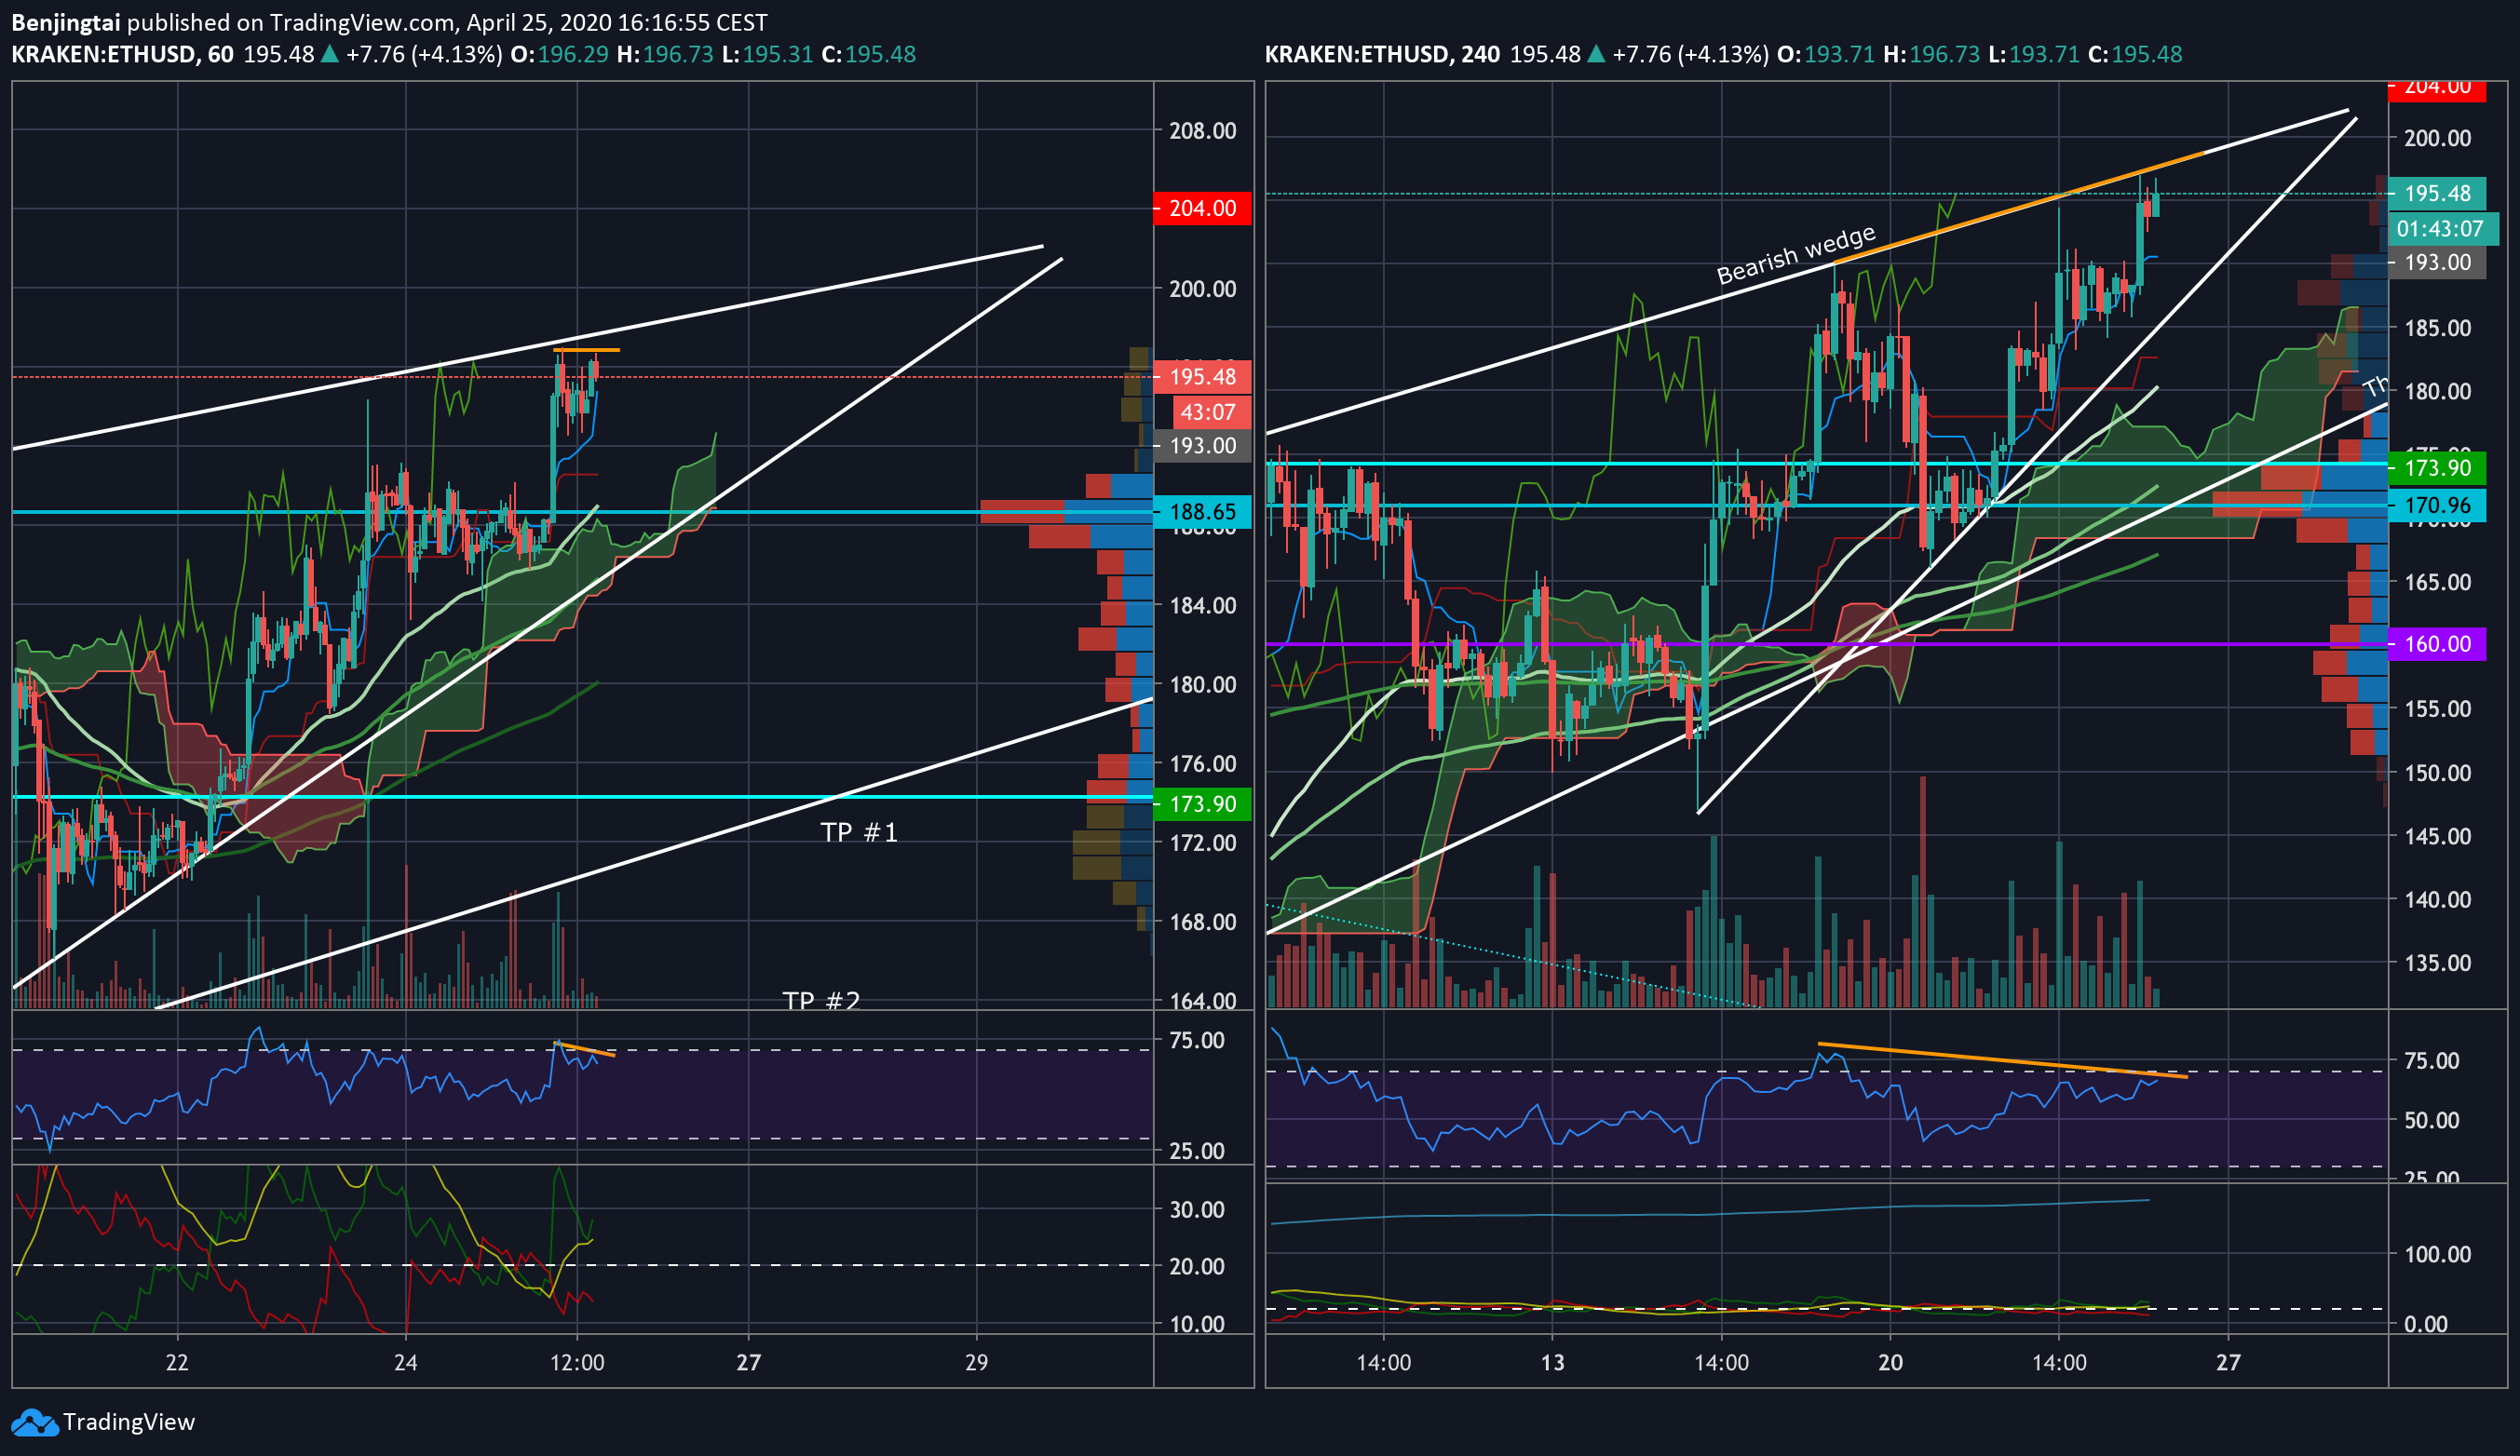
Task: Click the 20 date on right time axis
Action: pyautogui.click(x=1890, y=1362)
